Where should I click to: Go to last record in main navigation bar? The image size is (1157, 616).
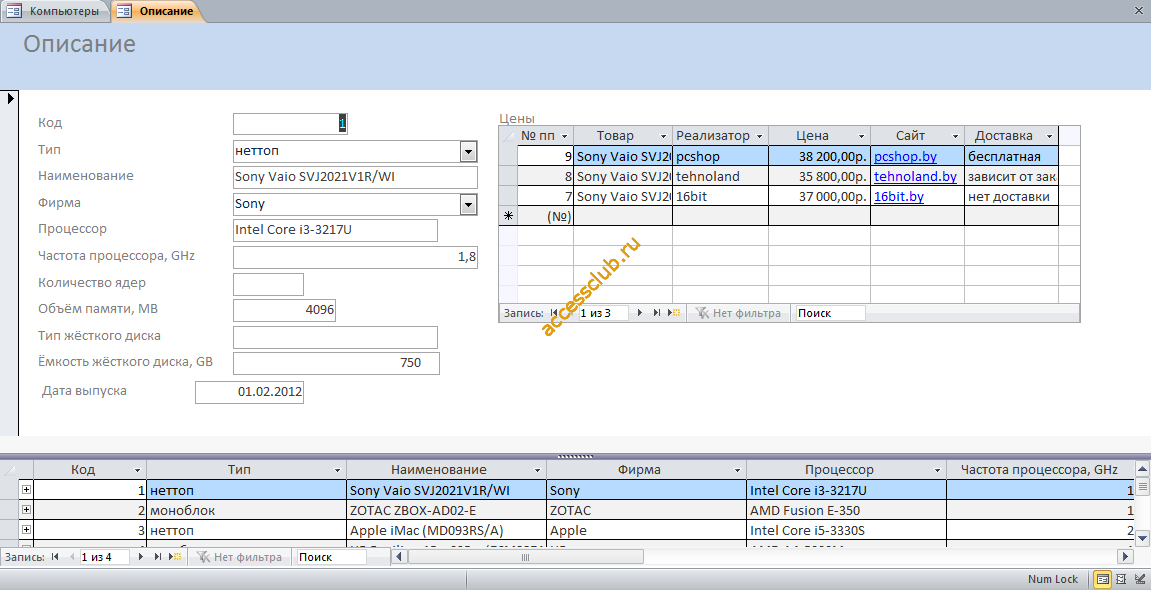(157, 557)
